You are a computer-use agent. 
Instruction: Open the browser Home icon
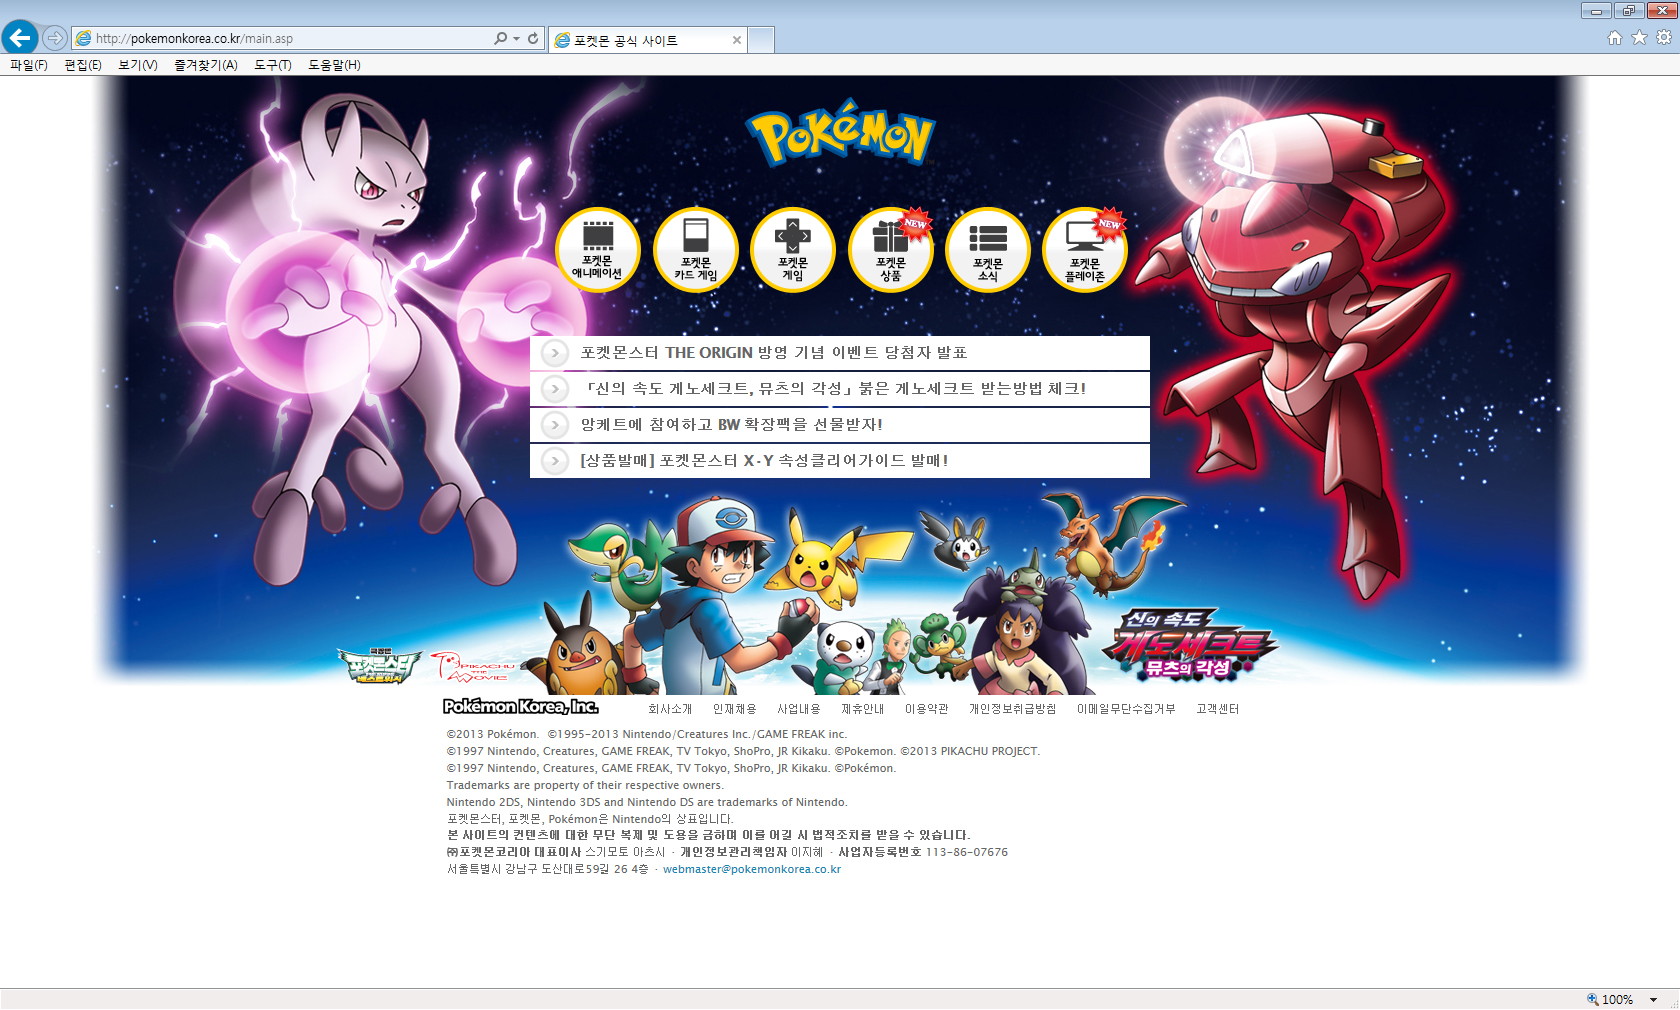tap(1615, 38)
